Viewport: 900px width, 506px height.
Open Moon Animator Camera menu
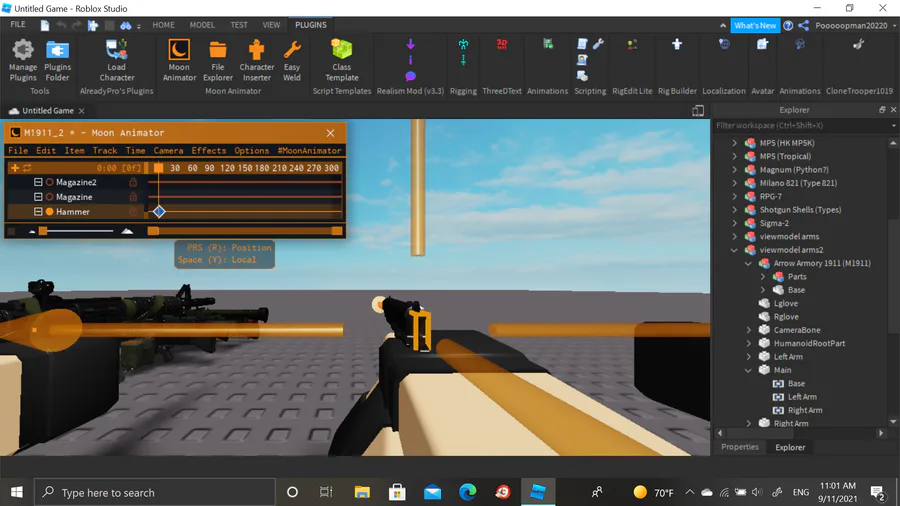click(x=168, y=150)
